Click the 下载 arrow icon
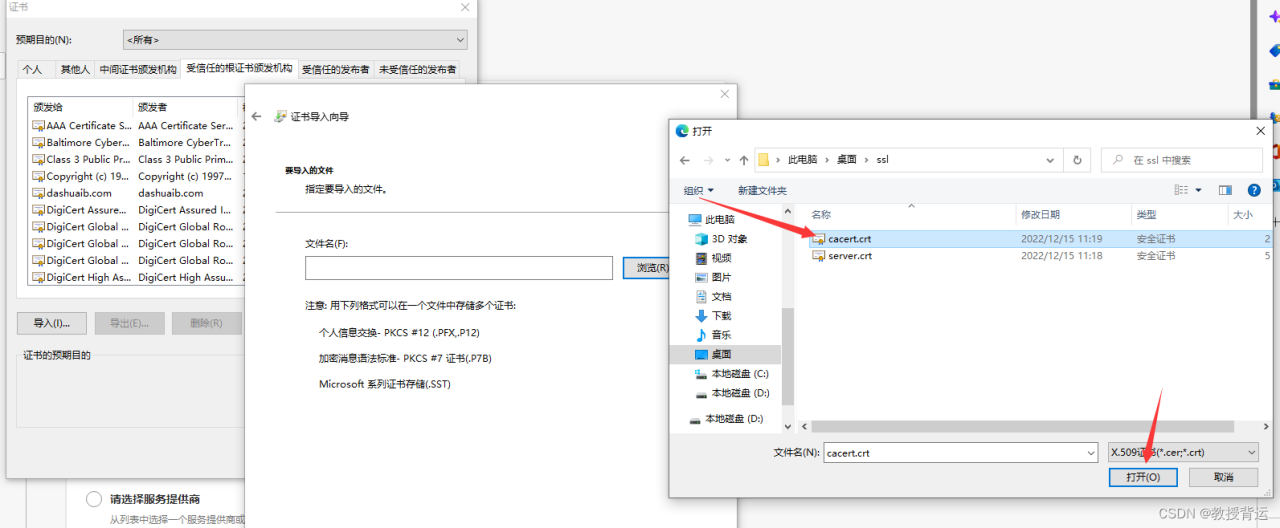 (x=702, y=316)
